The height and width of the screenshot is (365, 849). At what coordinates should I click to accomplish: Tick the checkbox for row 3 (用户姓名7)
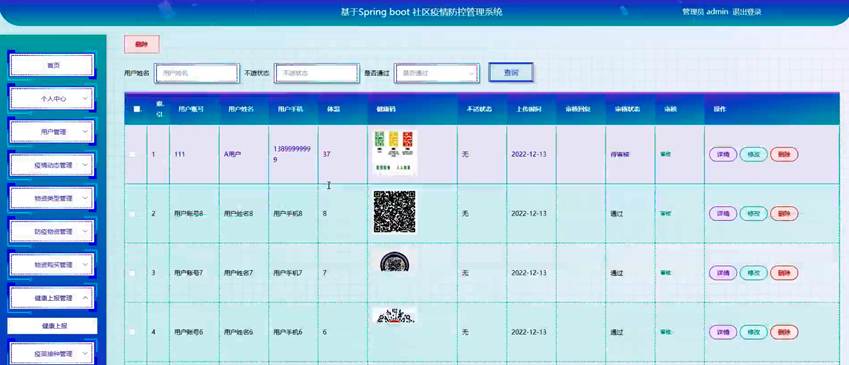(x=133, y=273)
